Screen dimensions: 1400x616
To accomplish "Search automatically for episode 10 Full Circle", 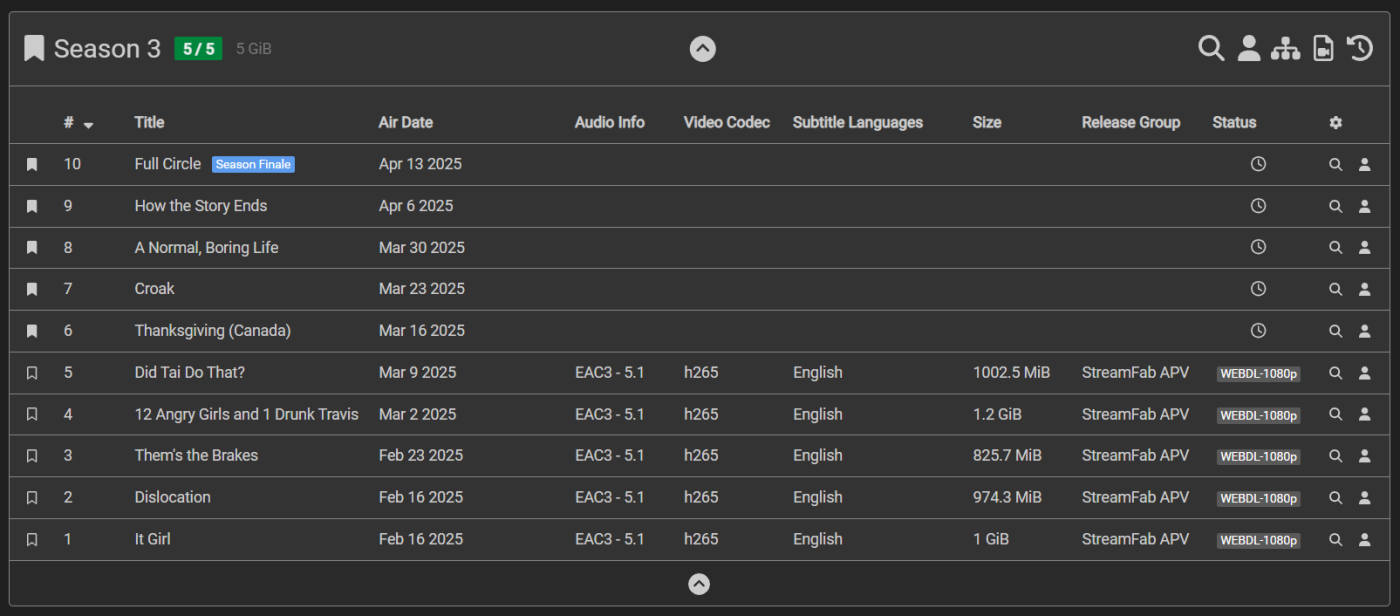I will (1335, 165).
